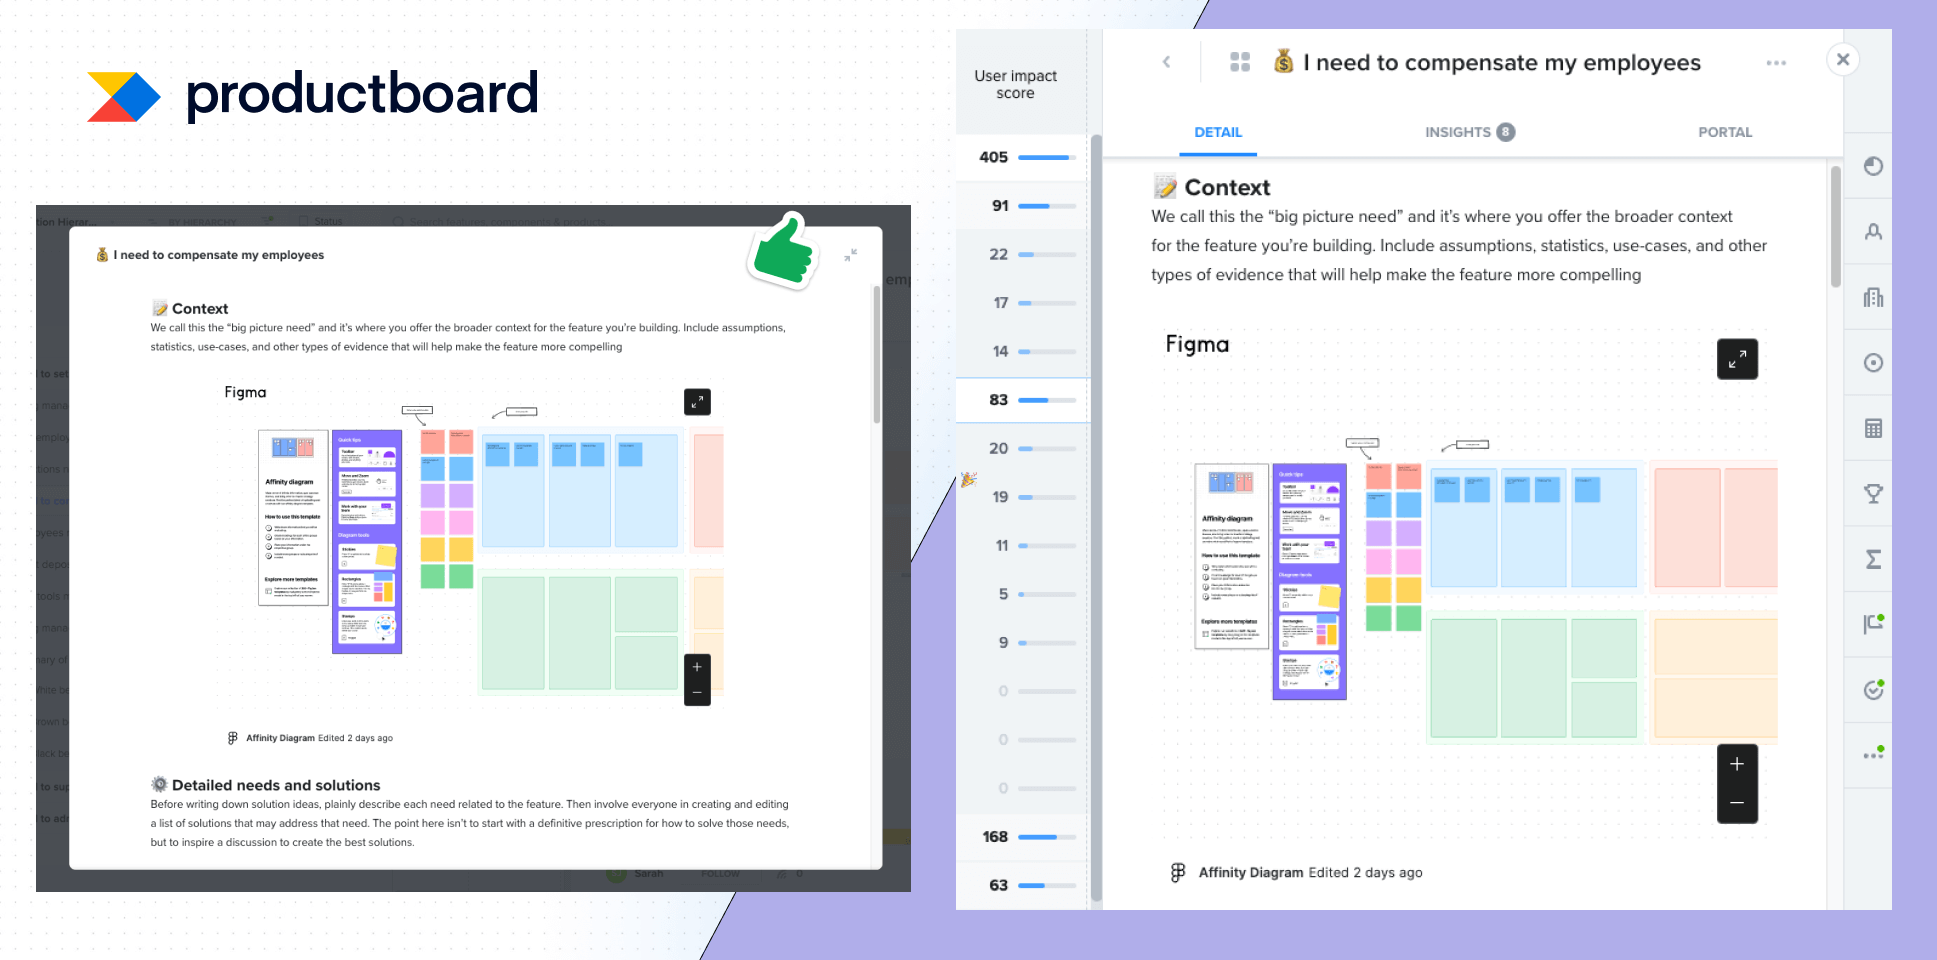Open the grid view icon beside title
Image resolution: width=1937 pixels, height=960 pixels.
coord(1240,62)
